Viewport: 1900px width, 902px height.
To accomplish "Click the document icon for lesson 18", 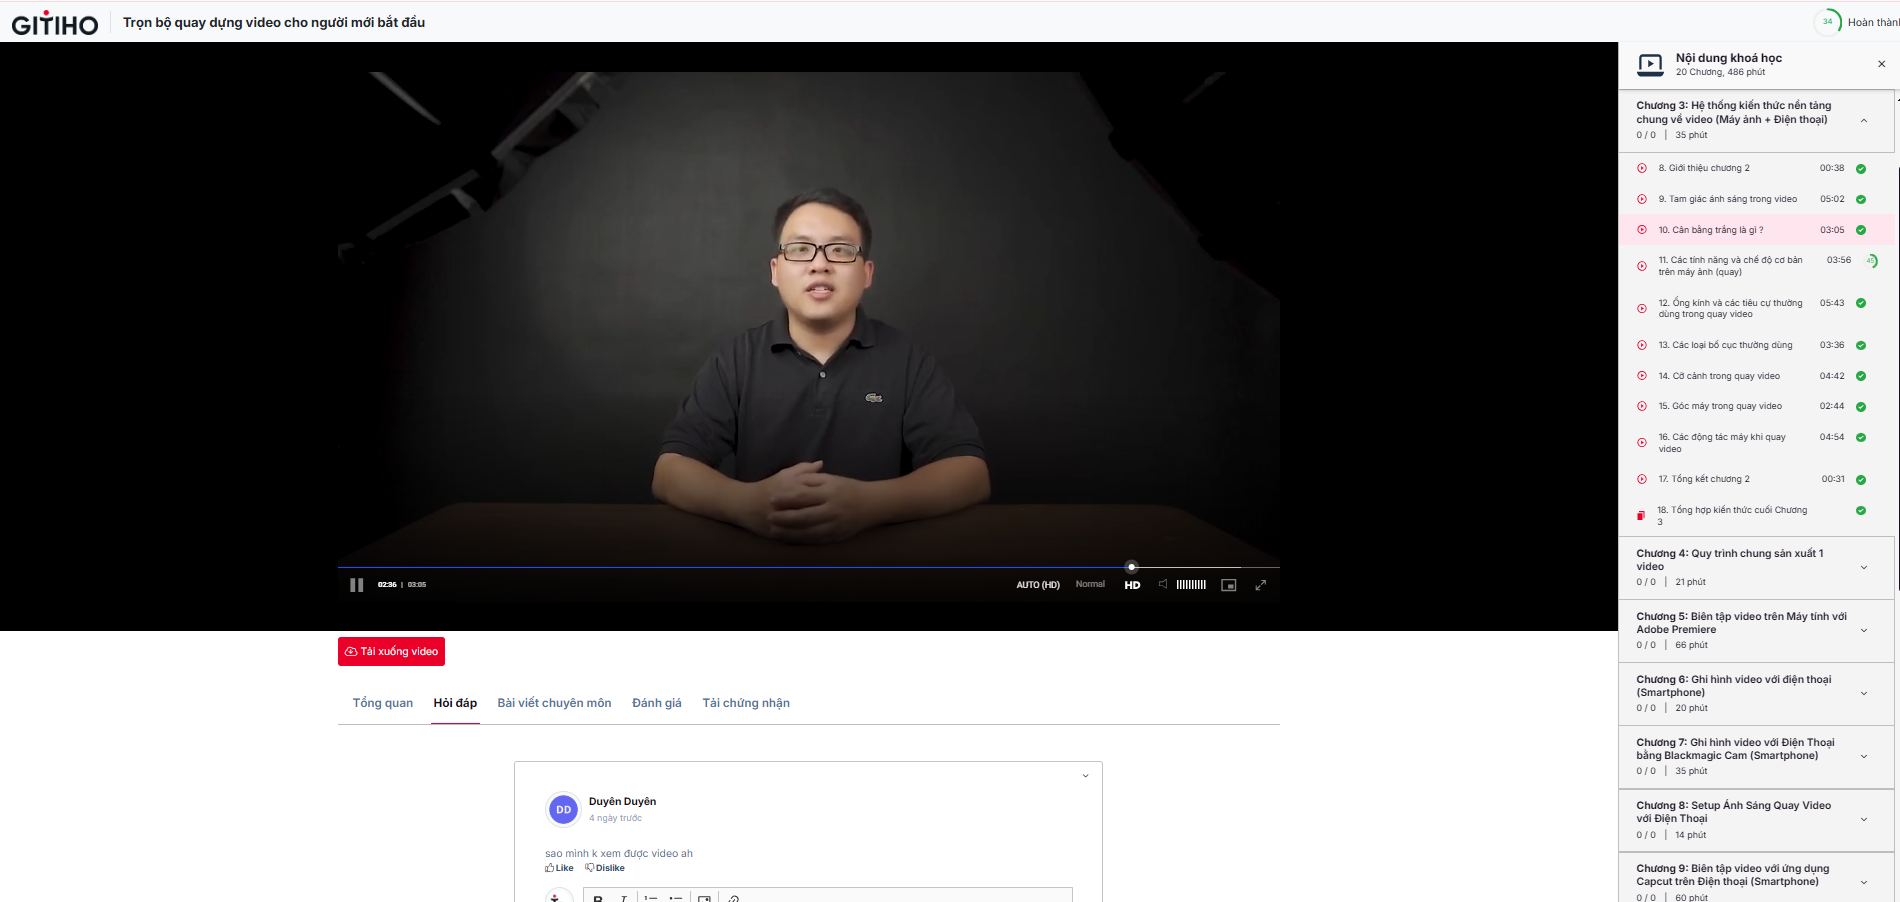I will pyautogui.click(x=1641, y=516).
